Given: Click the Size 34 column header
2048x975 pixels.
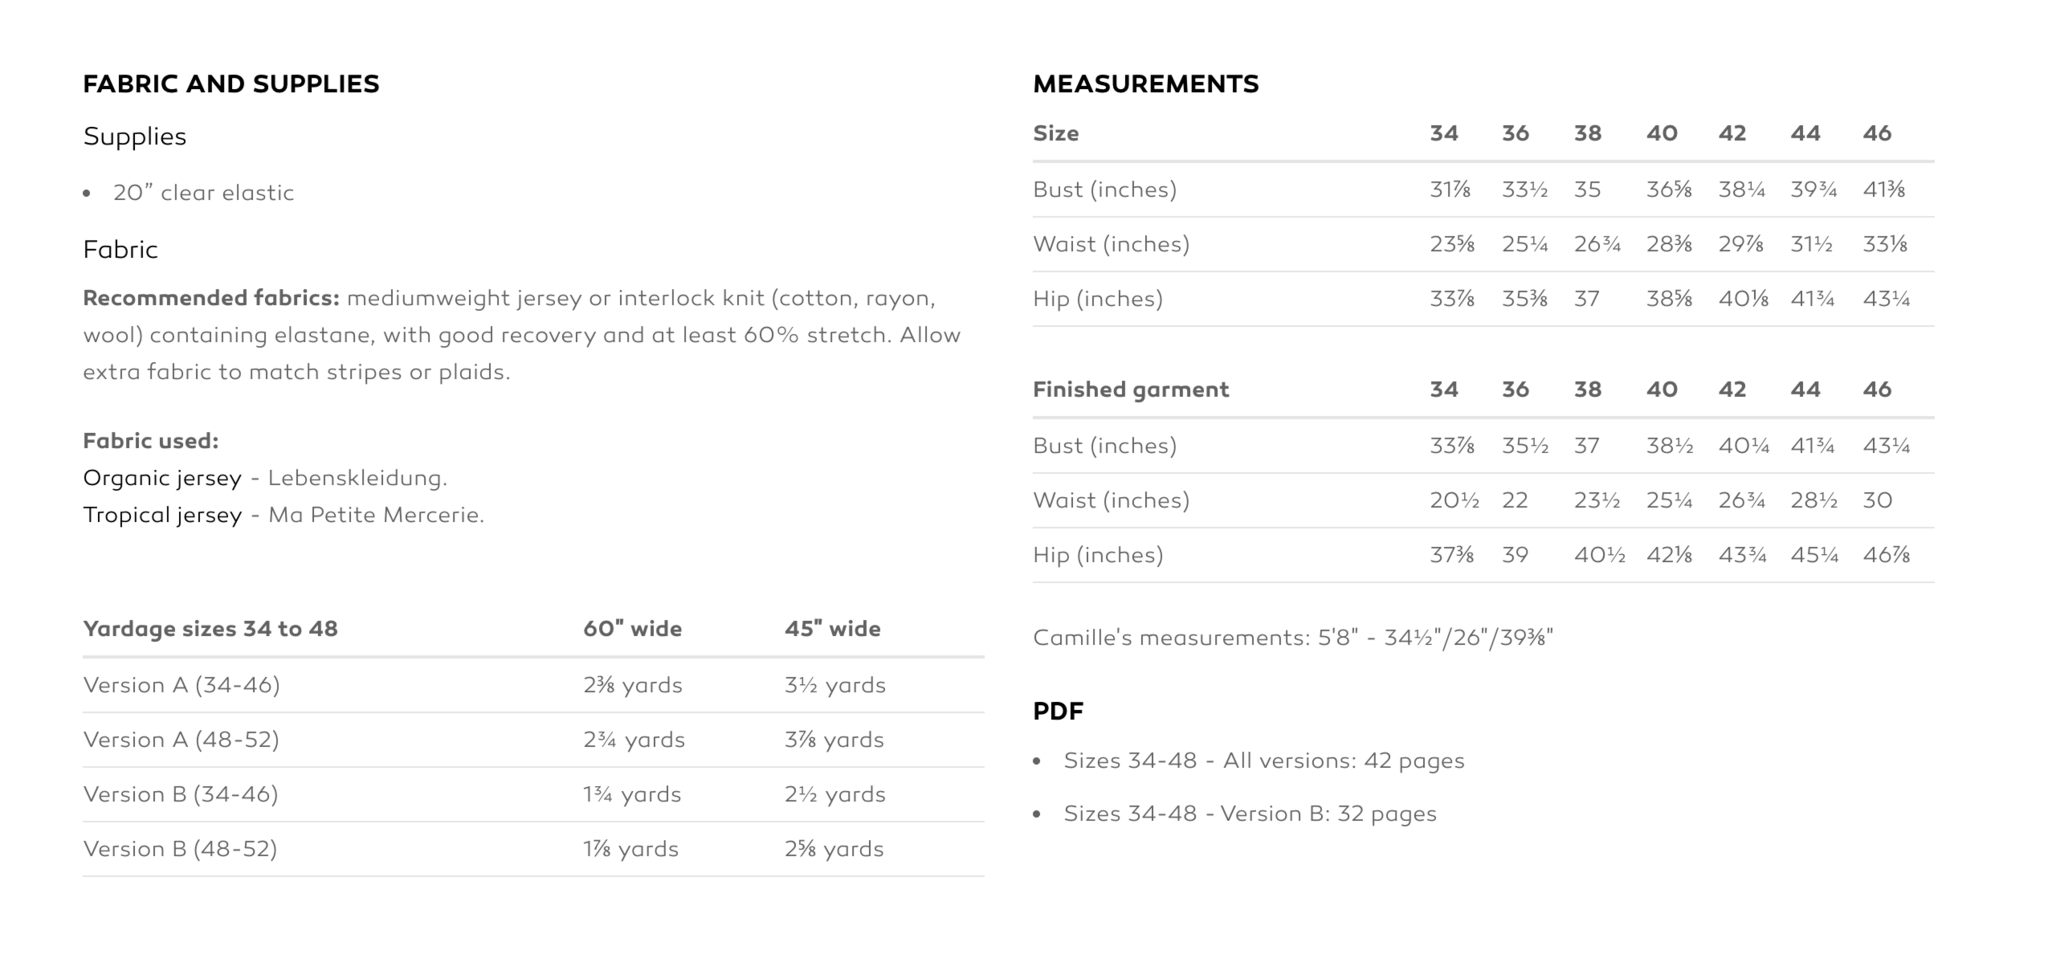Looking at the screenshot, I should point(1443,133).
